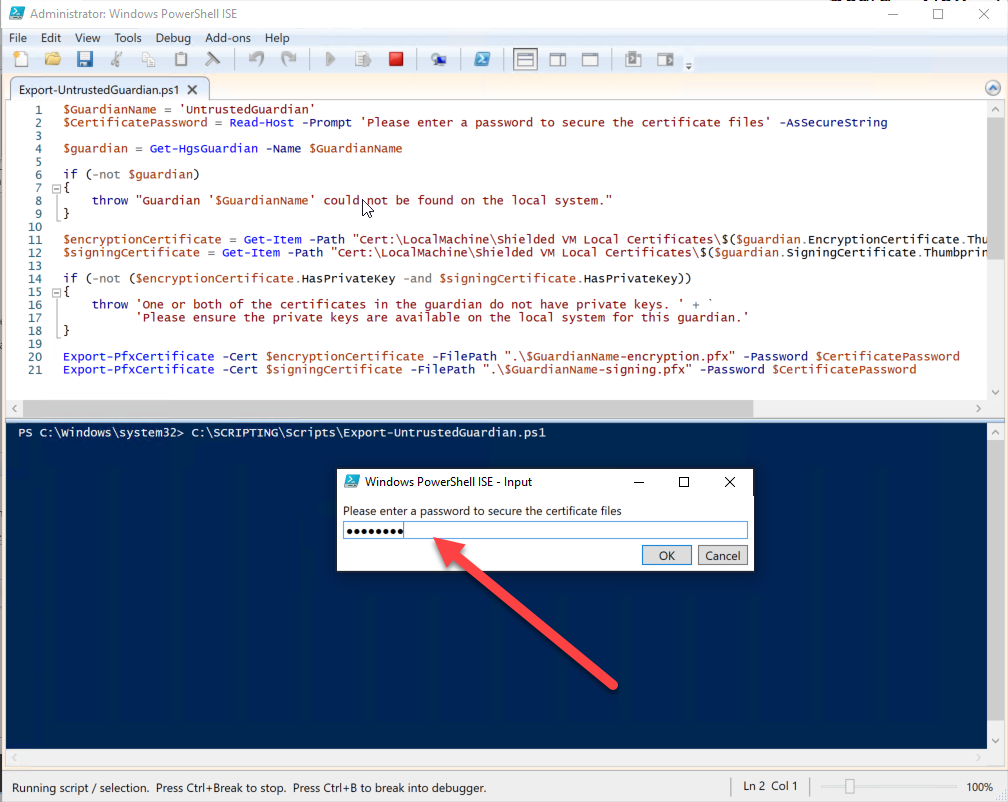This screenshot has width=1008, height=802.
Task: Show script pane on top layout
Action: (x=525, y=60)
